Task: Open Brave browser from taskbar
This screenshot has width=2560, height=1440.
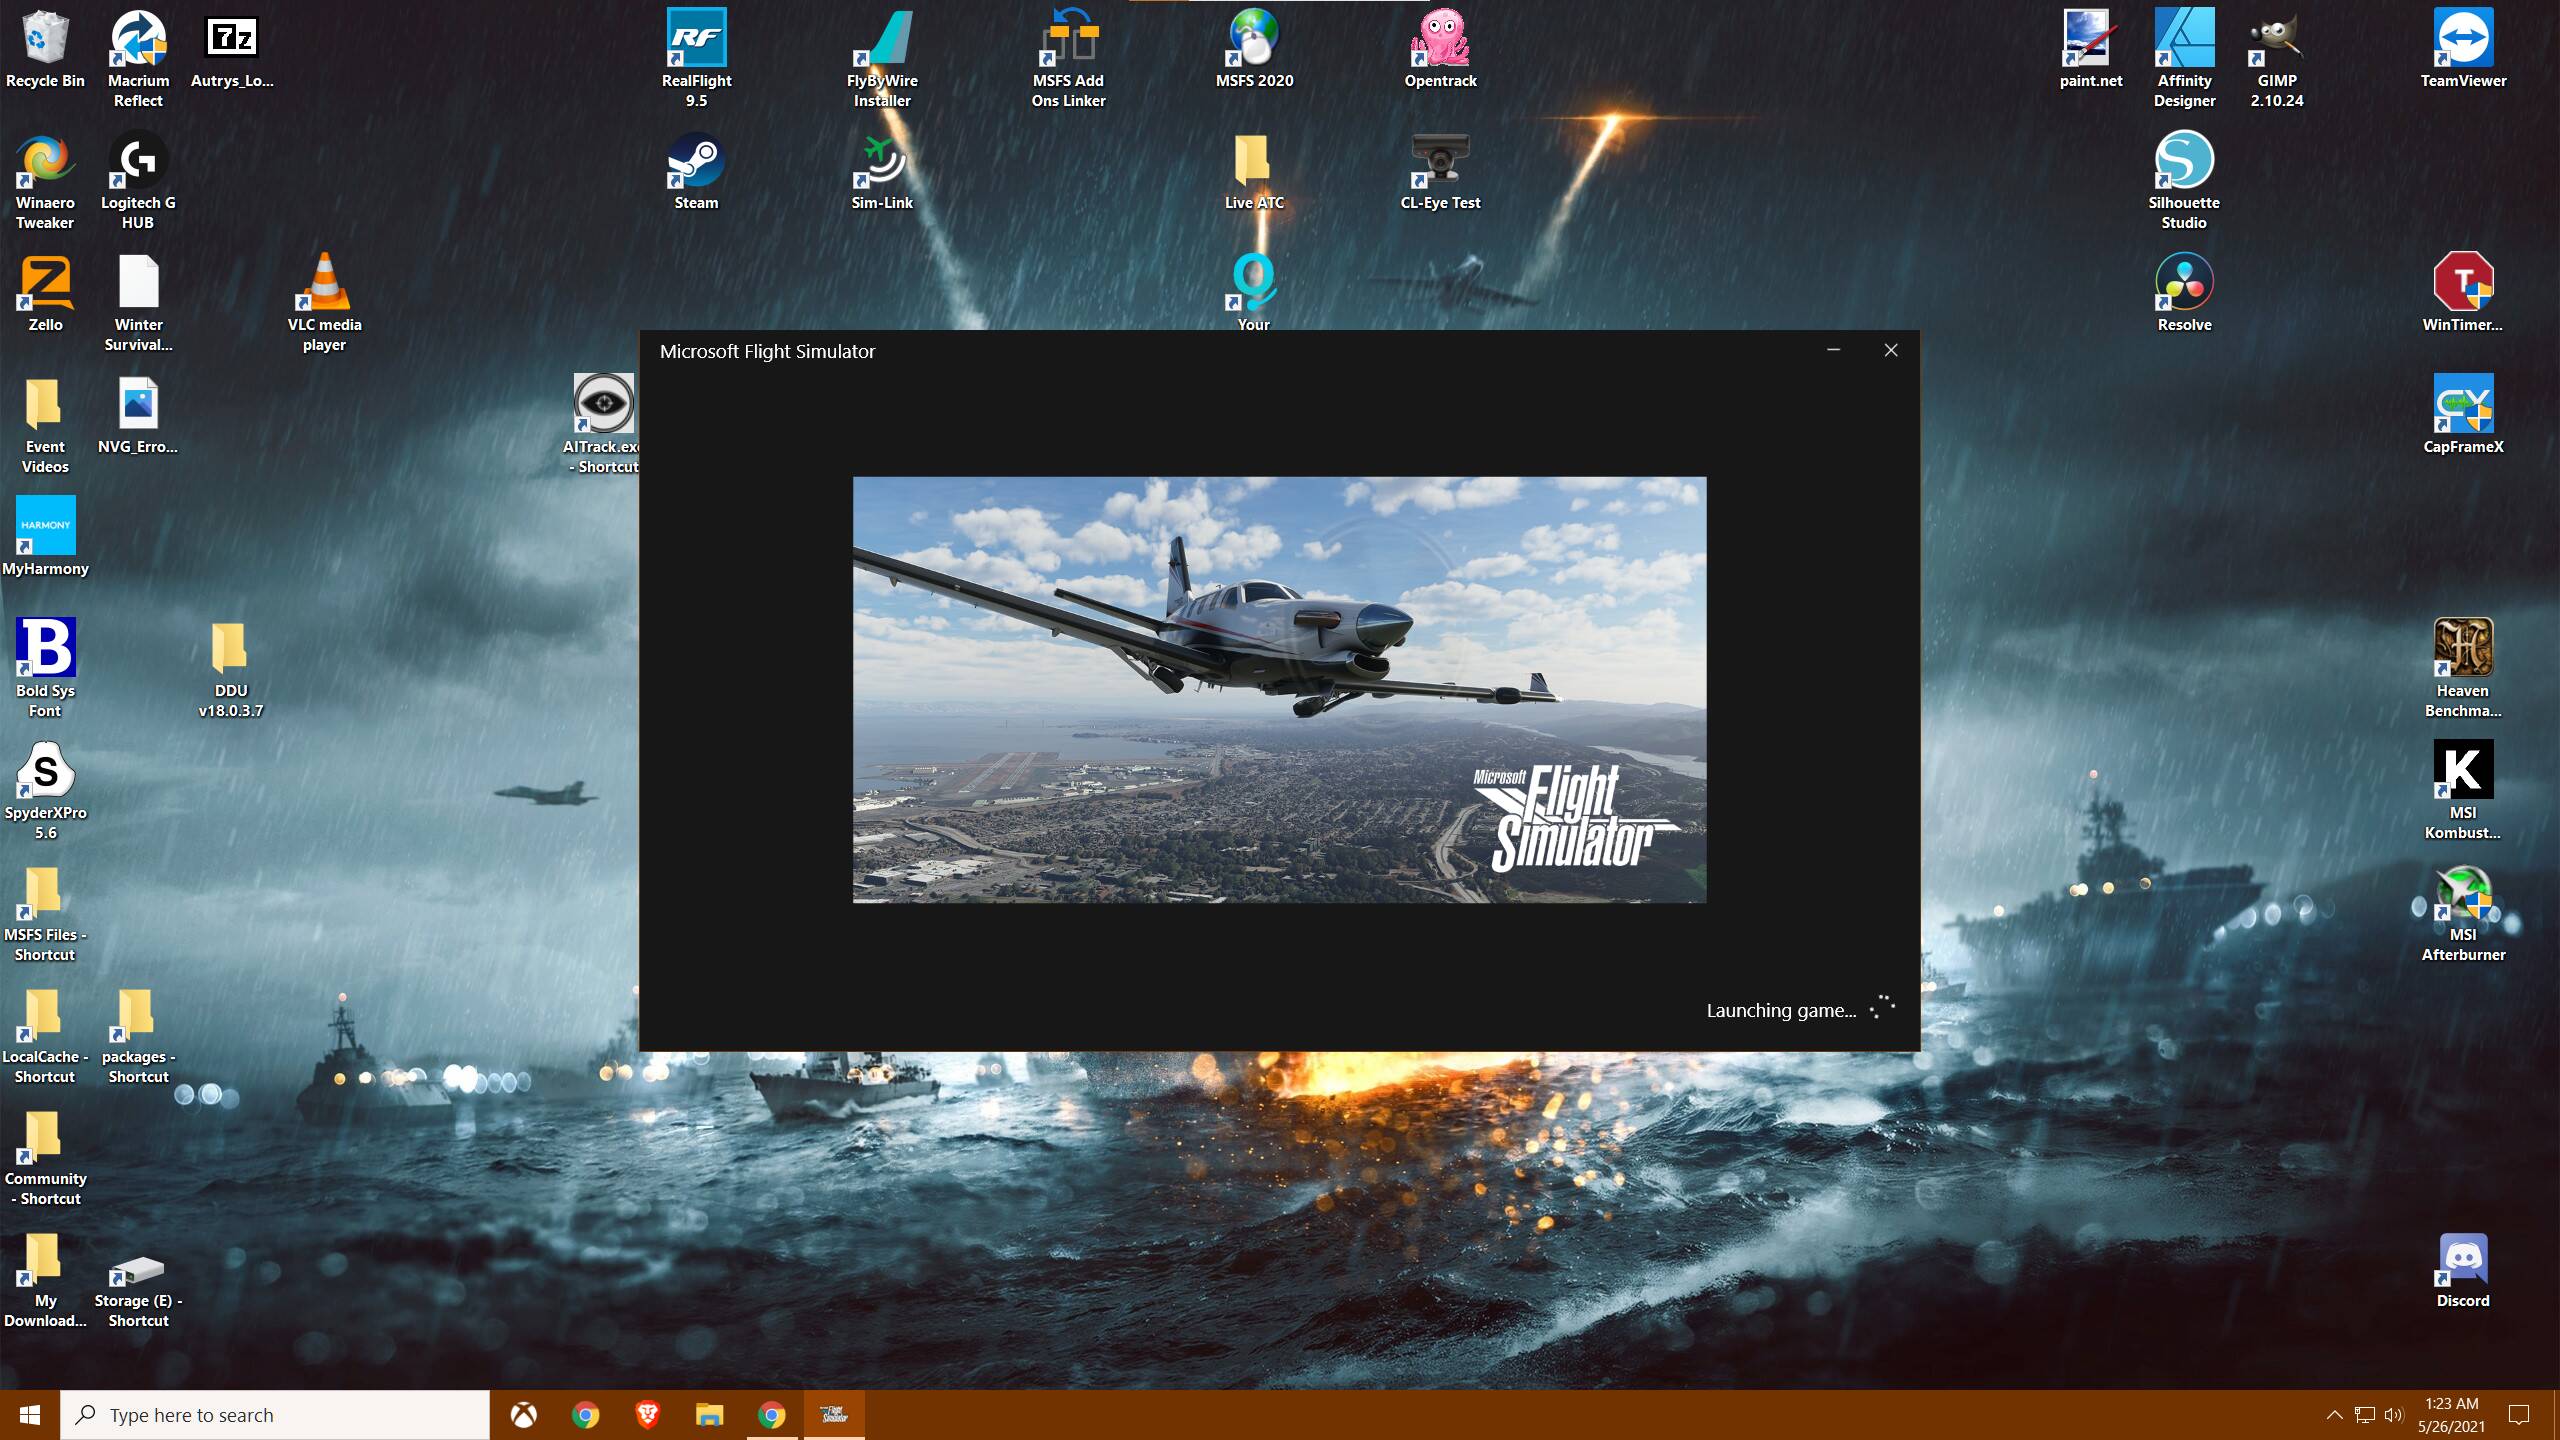Action: coord(648,1415)
